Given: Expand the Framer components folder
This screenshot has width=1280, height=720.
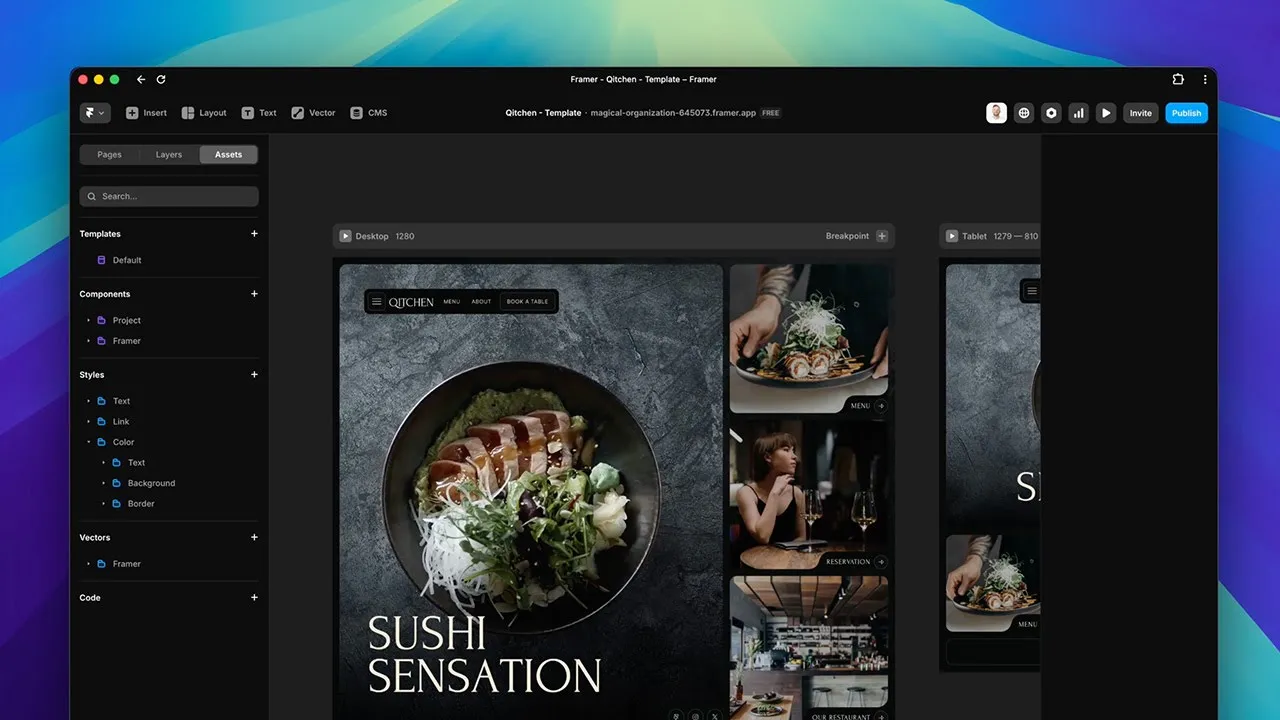Looking at the screenshot, I should pyautogui.click(x=88, y=341).
